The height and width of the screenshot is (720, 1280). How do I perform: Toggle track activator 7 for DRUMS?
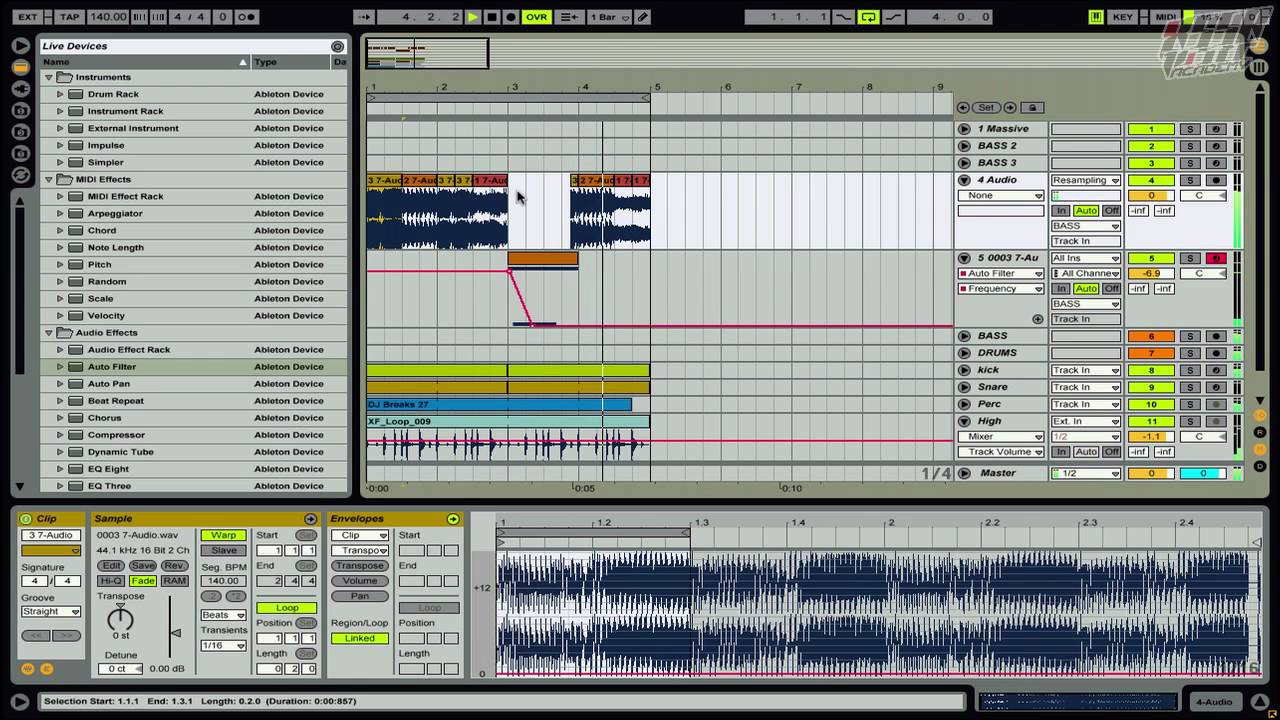pos(1151,353)
